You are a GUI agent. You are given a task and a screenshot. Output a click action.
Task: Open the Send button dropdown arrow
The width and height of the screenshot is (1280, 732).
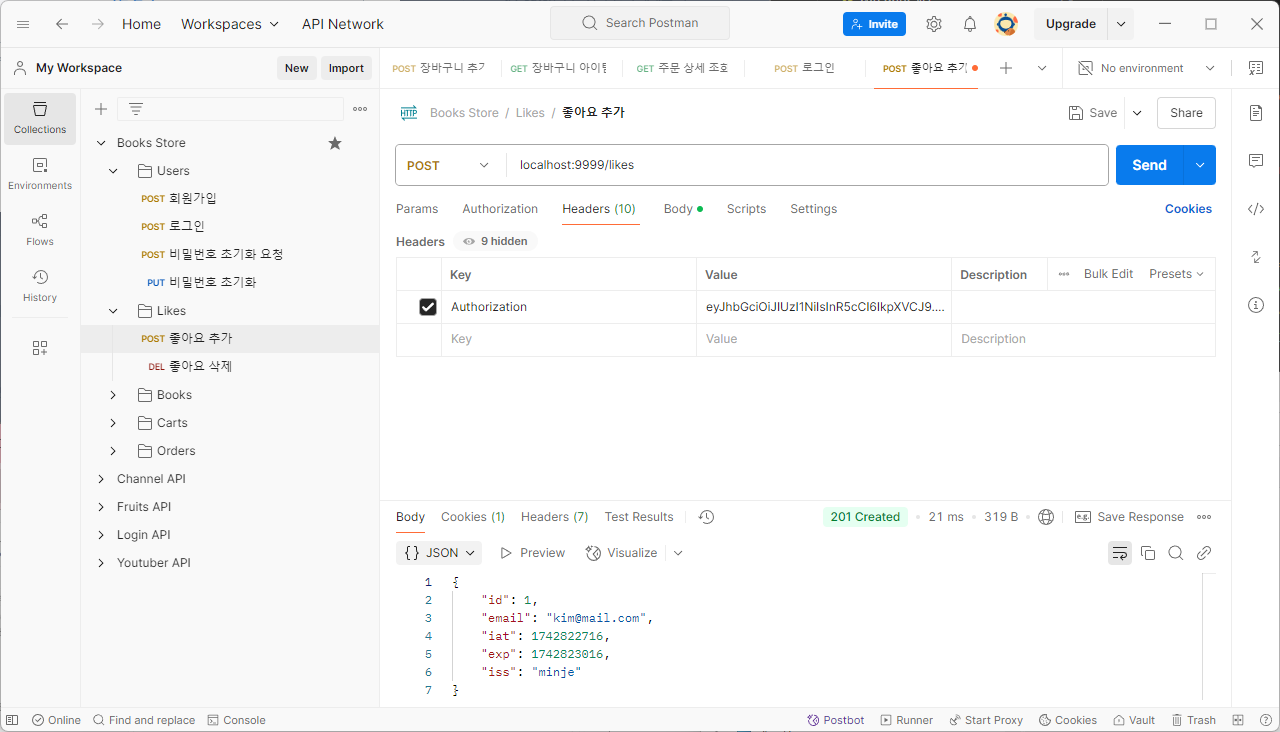[1200, 165]
